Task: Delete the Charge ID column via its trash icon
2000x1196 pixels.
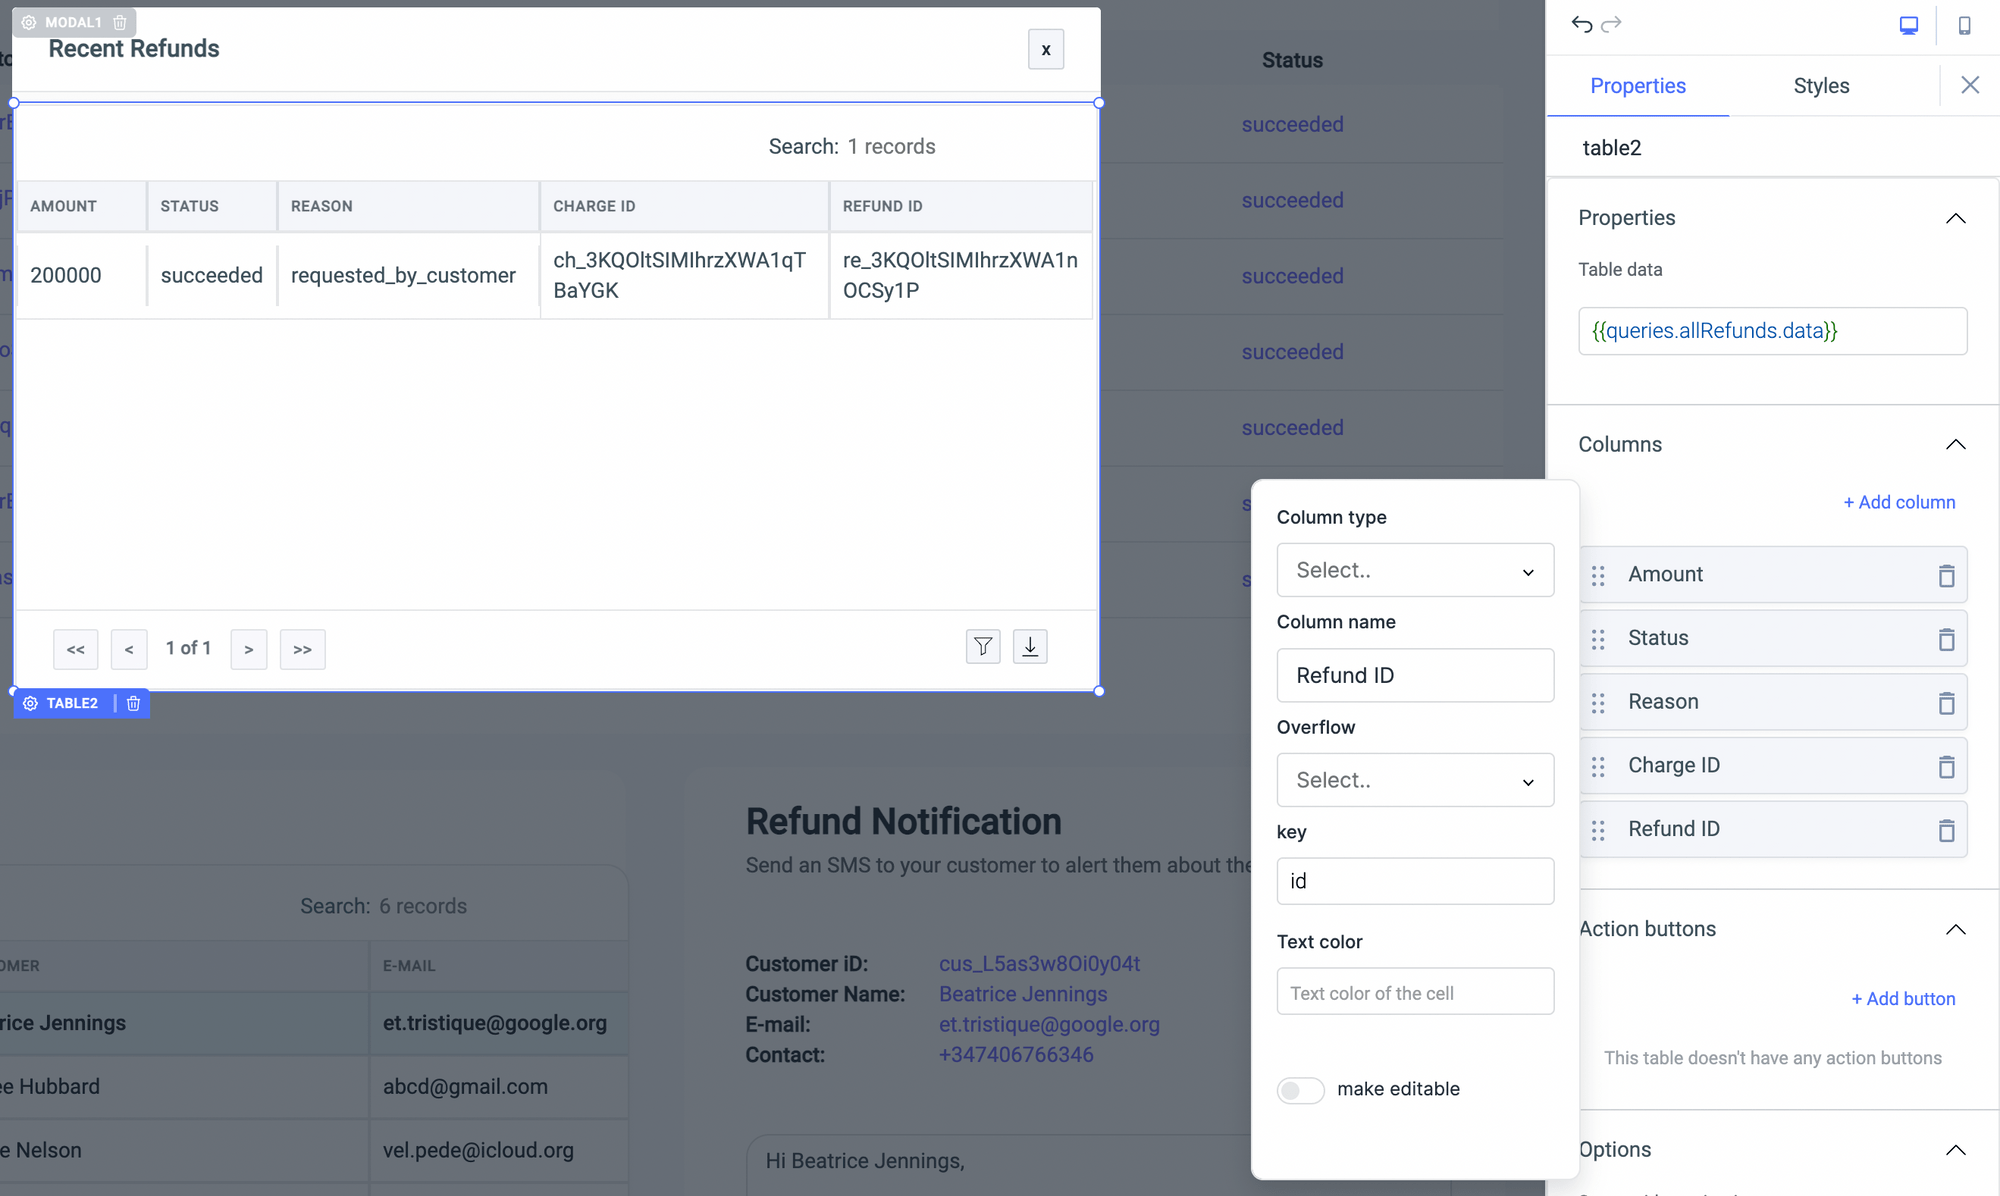Action: pos(1947,766)
